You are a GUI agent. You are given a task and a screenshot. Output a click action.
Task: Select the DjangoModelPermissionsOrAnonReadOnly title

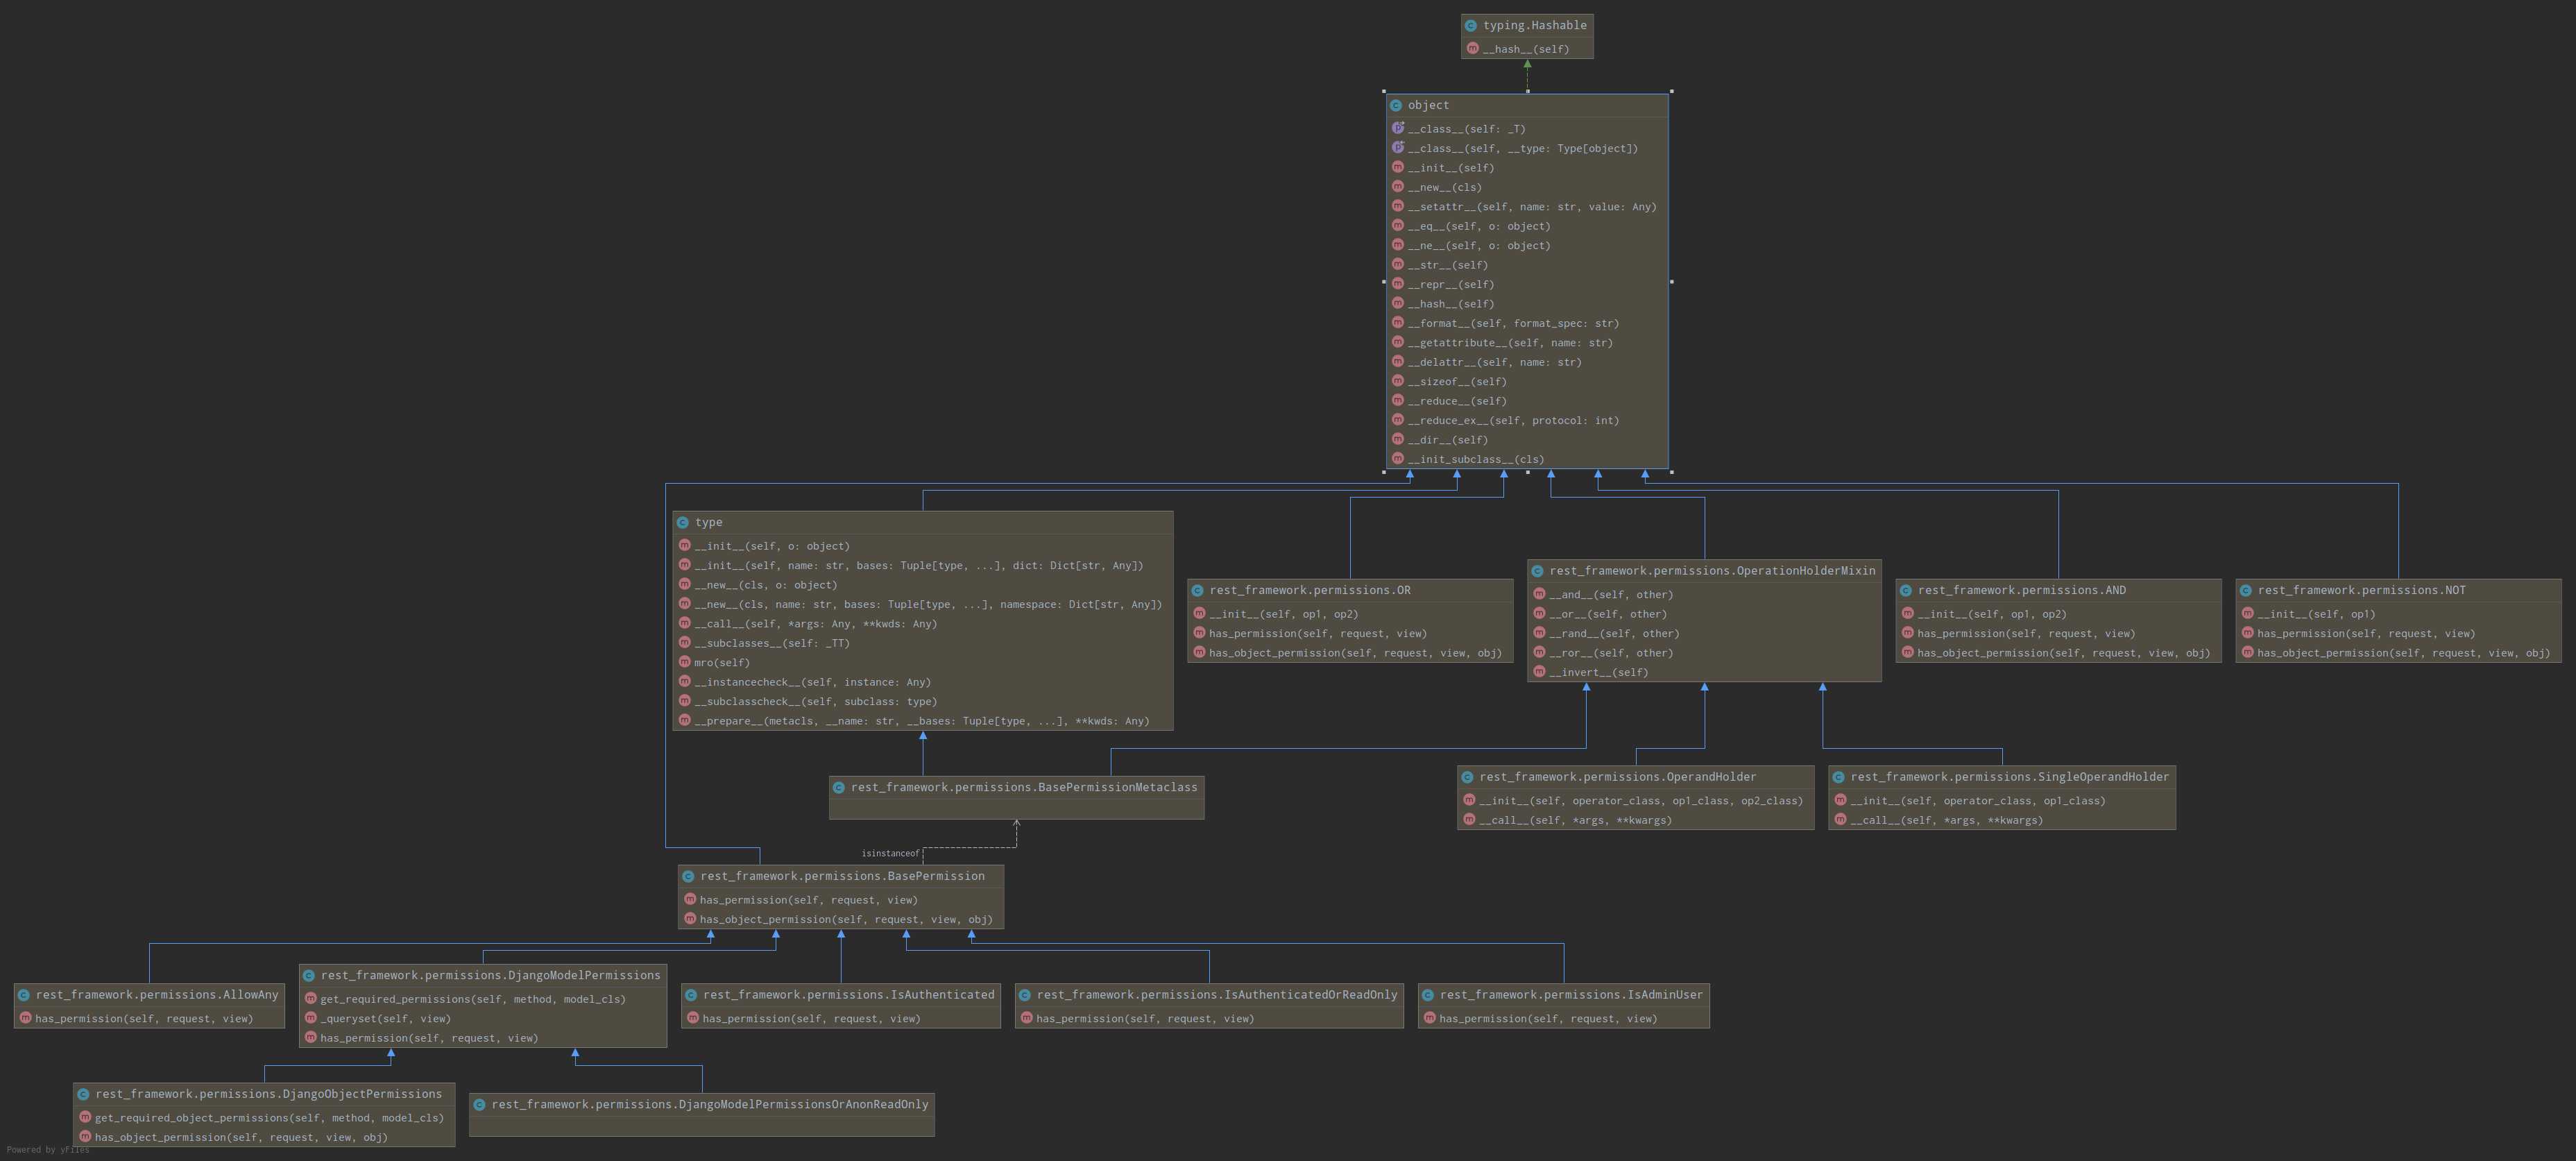(710, 1104)
